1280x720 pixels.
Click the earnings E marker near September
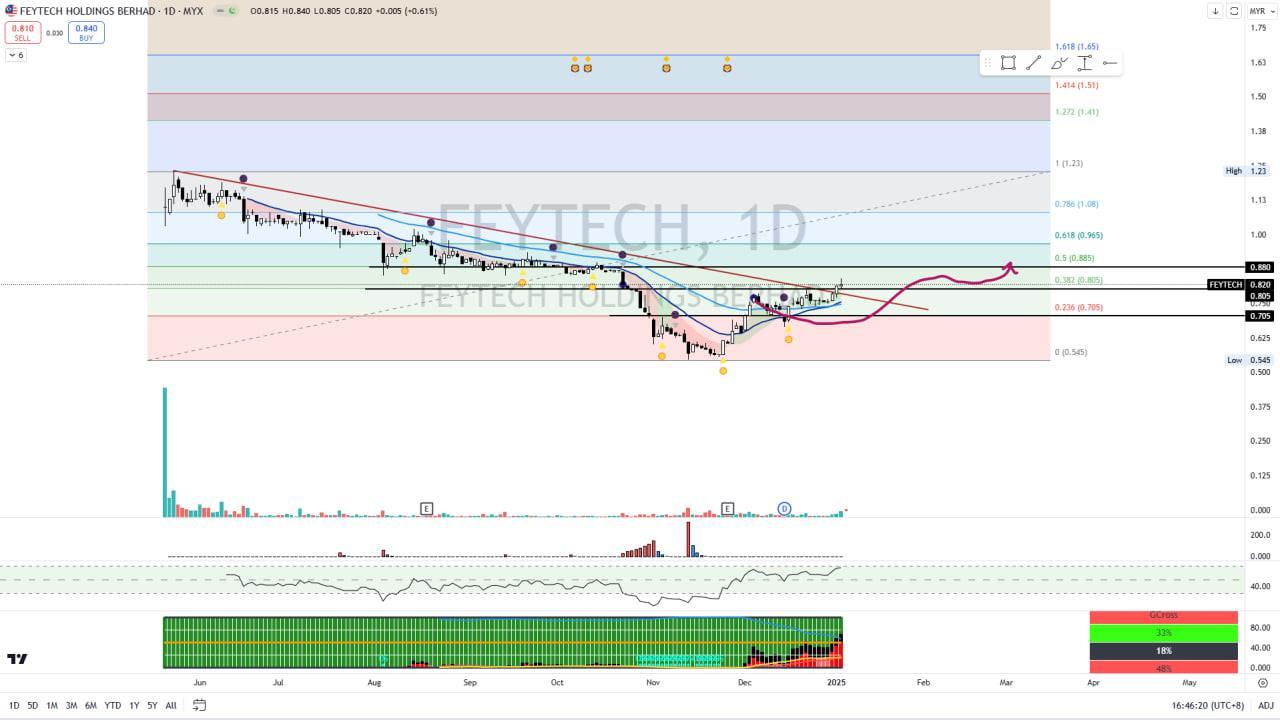pos(427,508)
